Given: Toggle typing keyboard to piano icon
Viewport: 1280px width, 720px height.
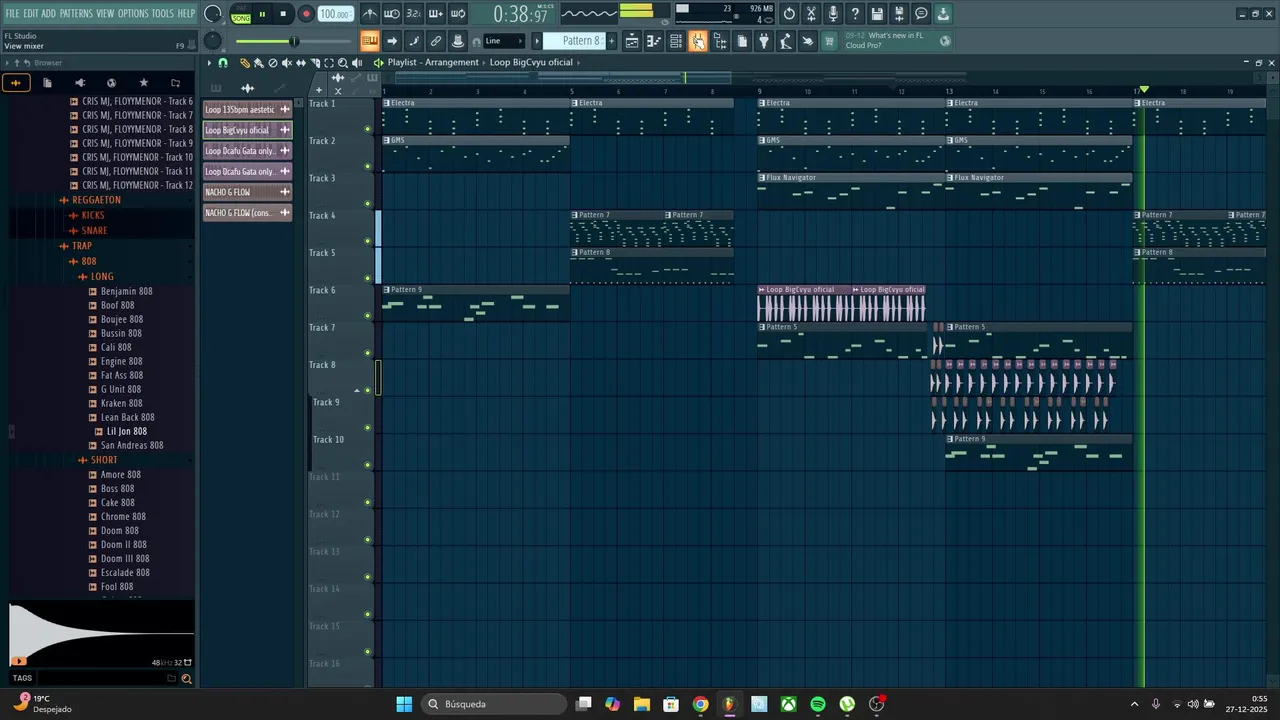Looking at the screenshot, I should 370,41.
